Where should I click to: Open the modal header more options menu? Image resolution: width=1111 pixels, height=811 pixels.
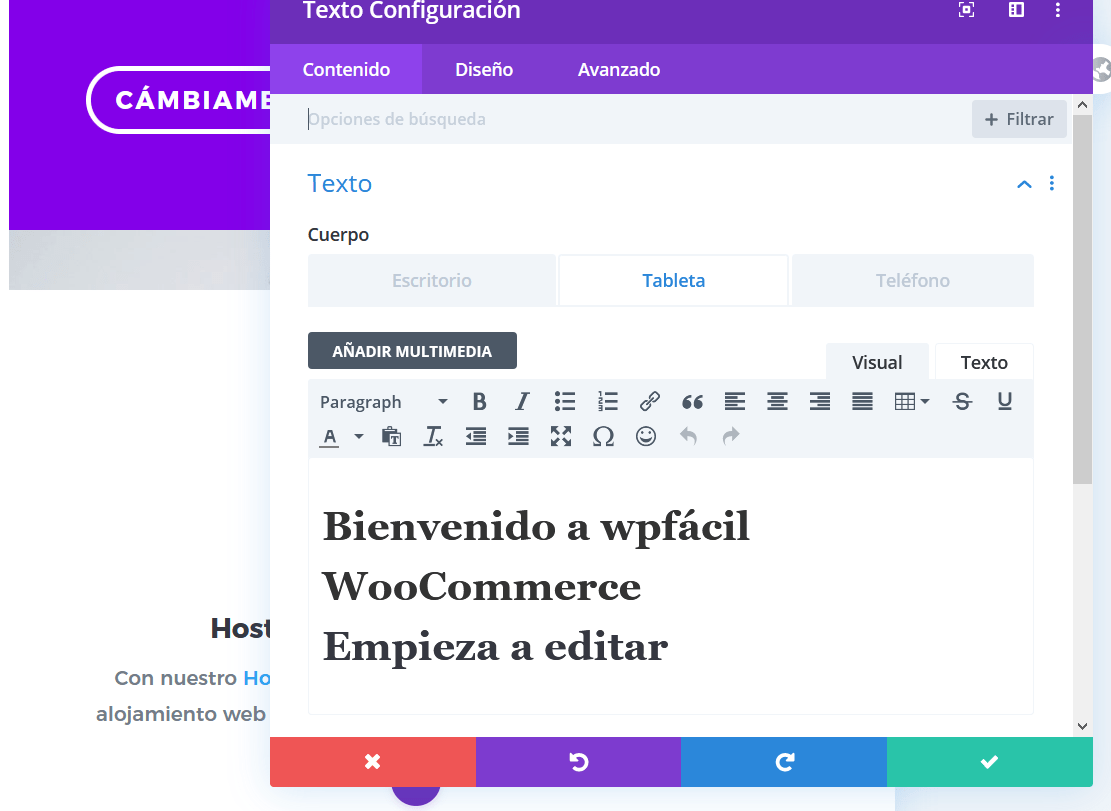tap(1058, 9)
